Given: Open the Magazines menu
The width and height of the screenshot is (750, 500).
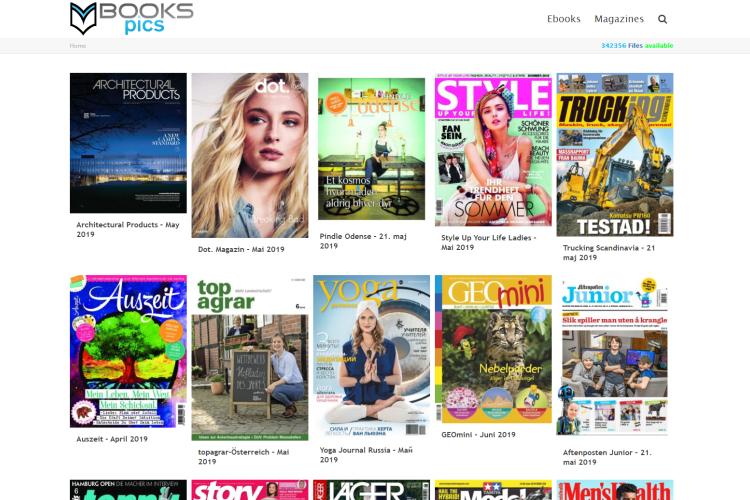Looking at the screenshot, I should tap(619, 19).
